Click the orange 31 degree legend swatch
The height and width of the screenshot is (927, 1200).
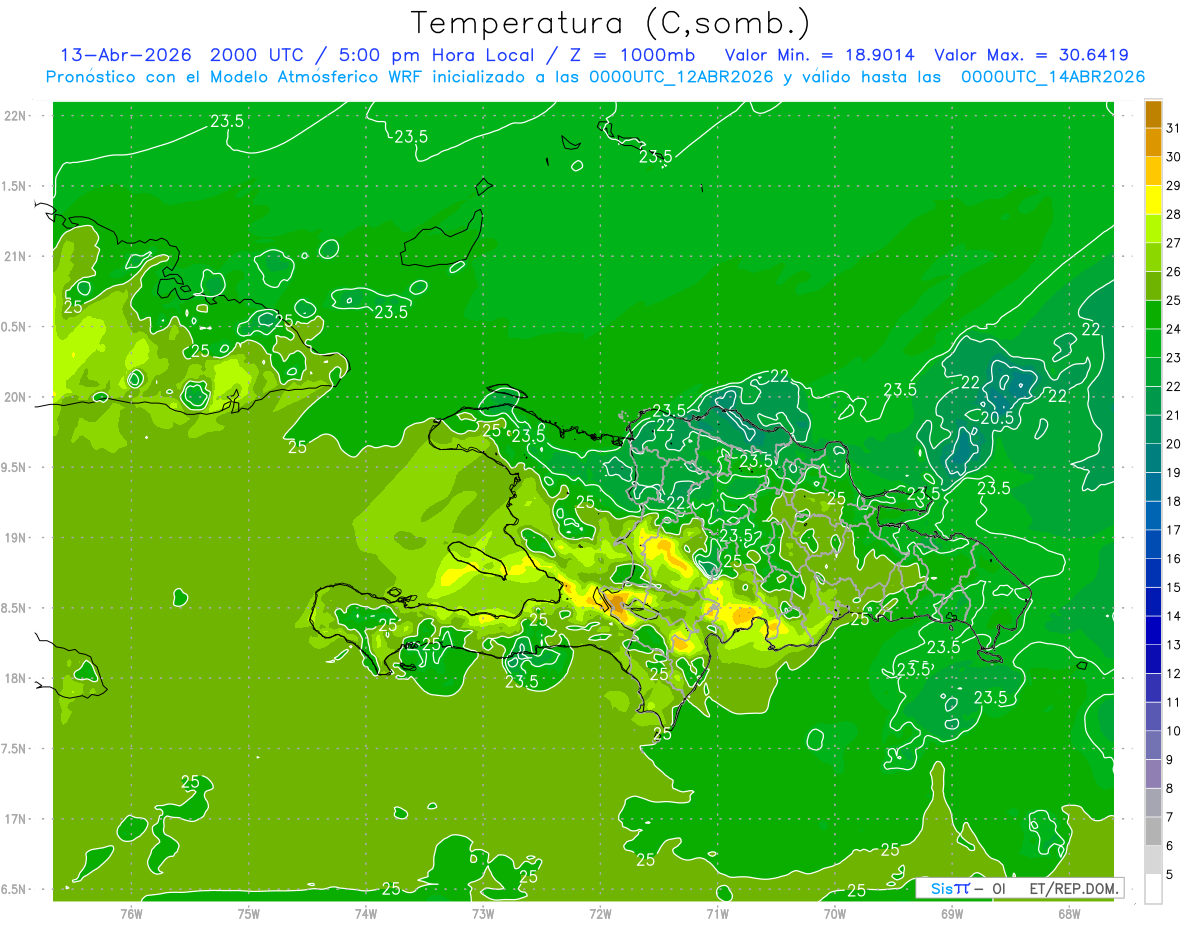1153,116
